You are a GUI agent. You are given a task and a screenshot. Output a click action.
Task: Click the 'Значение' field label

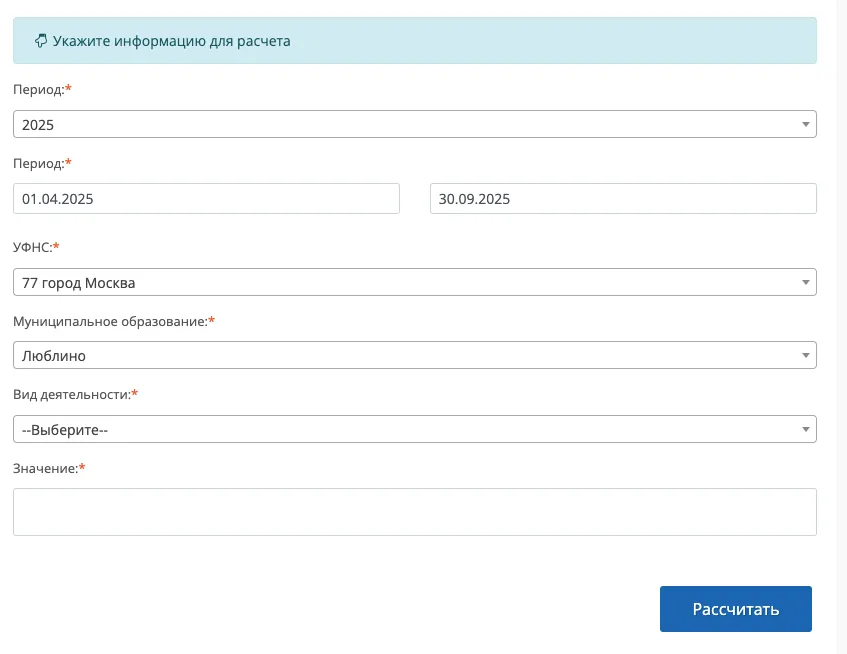click(45, 468)
